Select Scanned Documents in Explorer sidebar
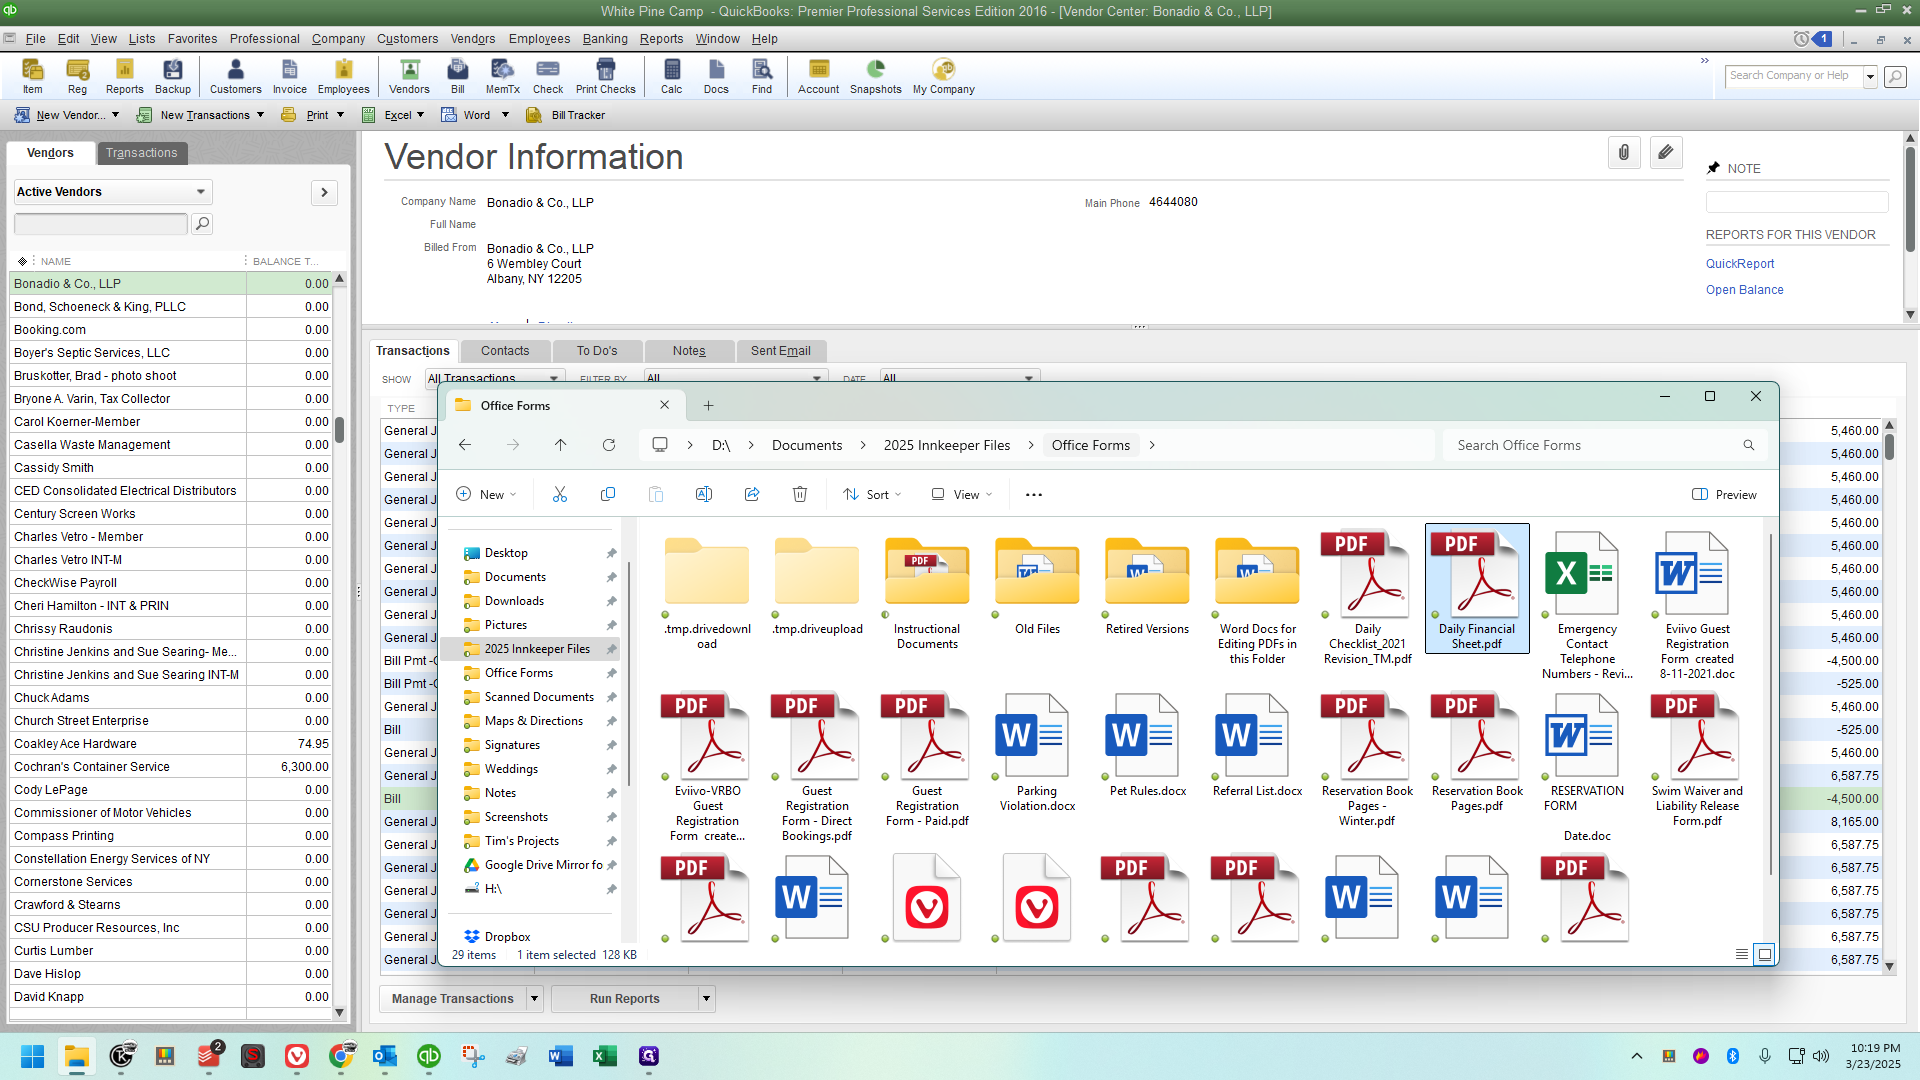Viewport: 1920px width, 1080px height. (x=539, y=697)
